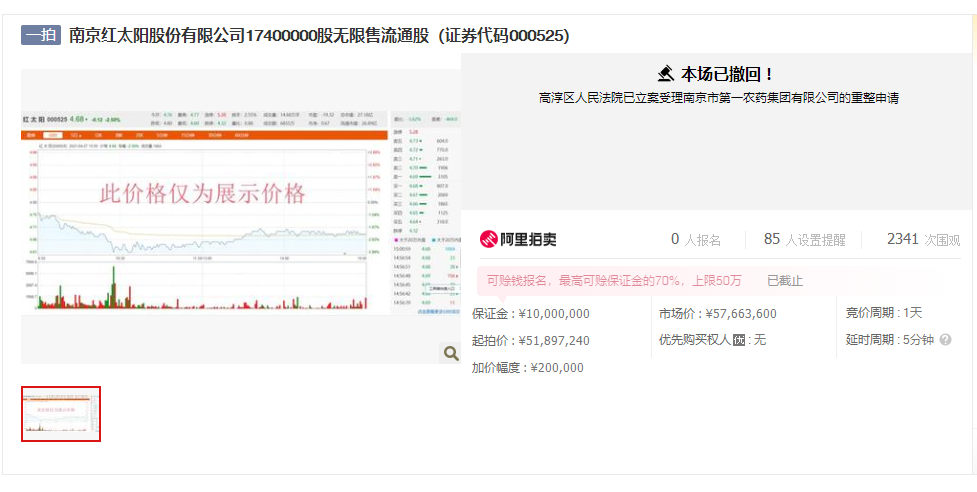977x492 pixels.
Task: Click the magnifier zoom icon on stock image
Action: click(x=450, y=354)
